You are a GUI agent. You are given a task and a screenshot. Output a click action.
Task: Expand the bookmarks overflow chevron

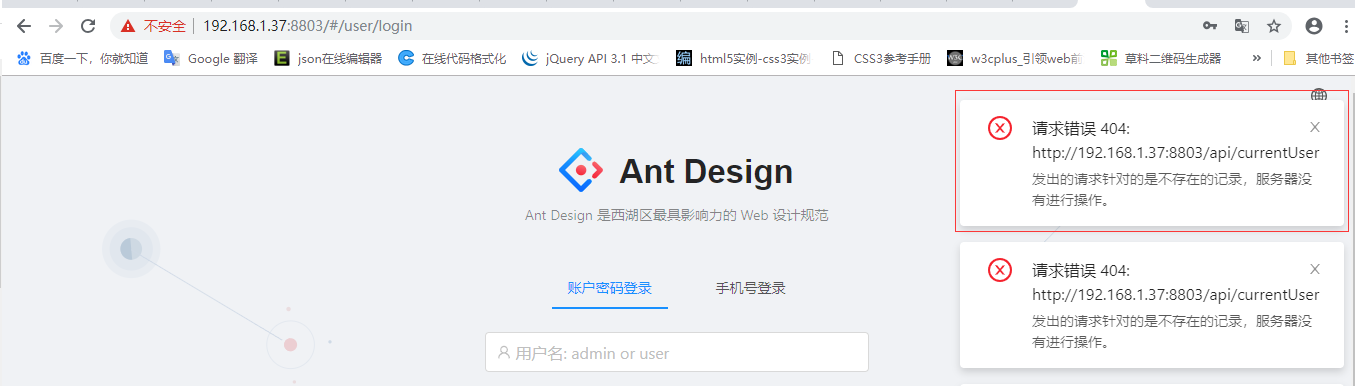[x=1256, y=58]
